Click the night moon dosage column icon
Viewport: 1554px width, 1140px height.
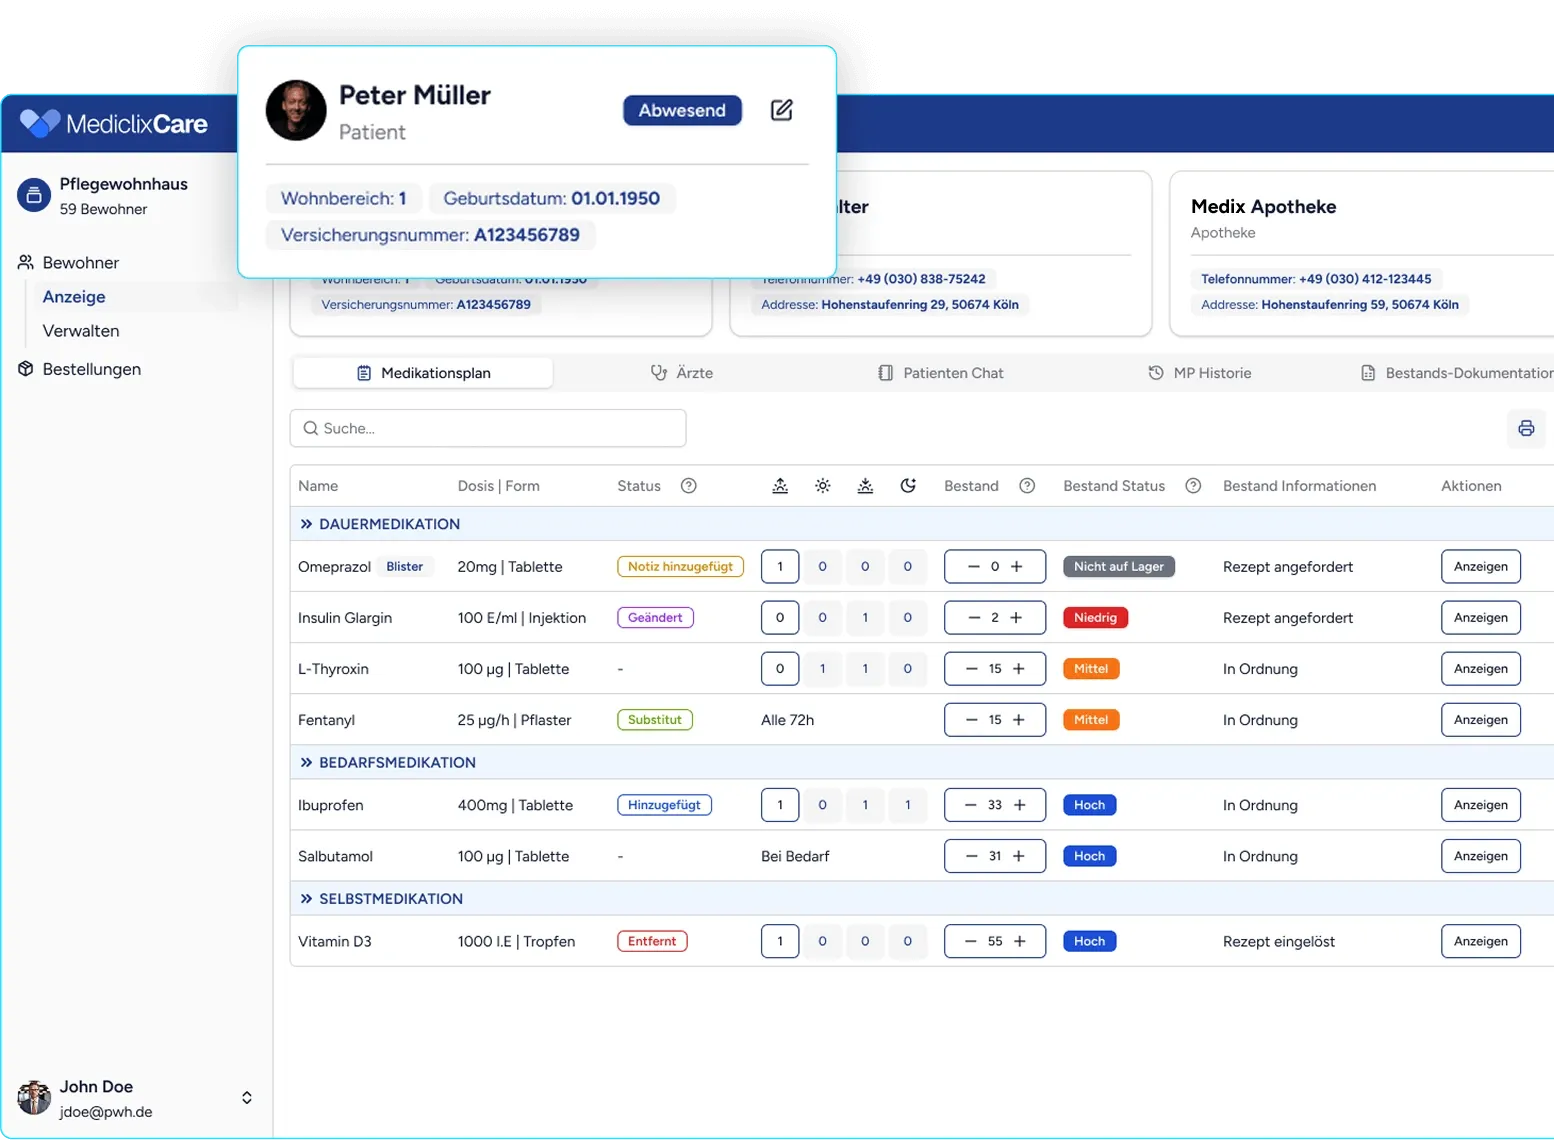907,486
